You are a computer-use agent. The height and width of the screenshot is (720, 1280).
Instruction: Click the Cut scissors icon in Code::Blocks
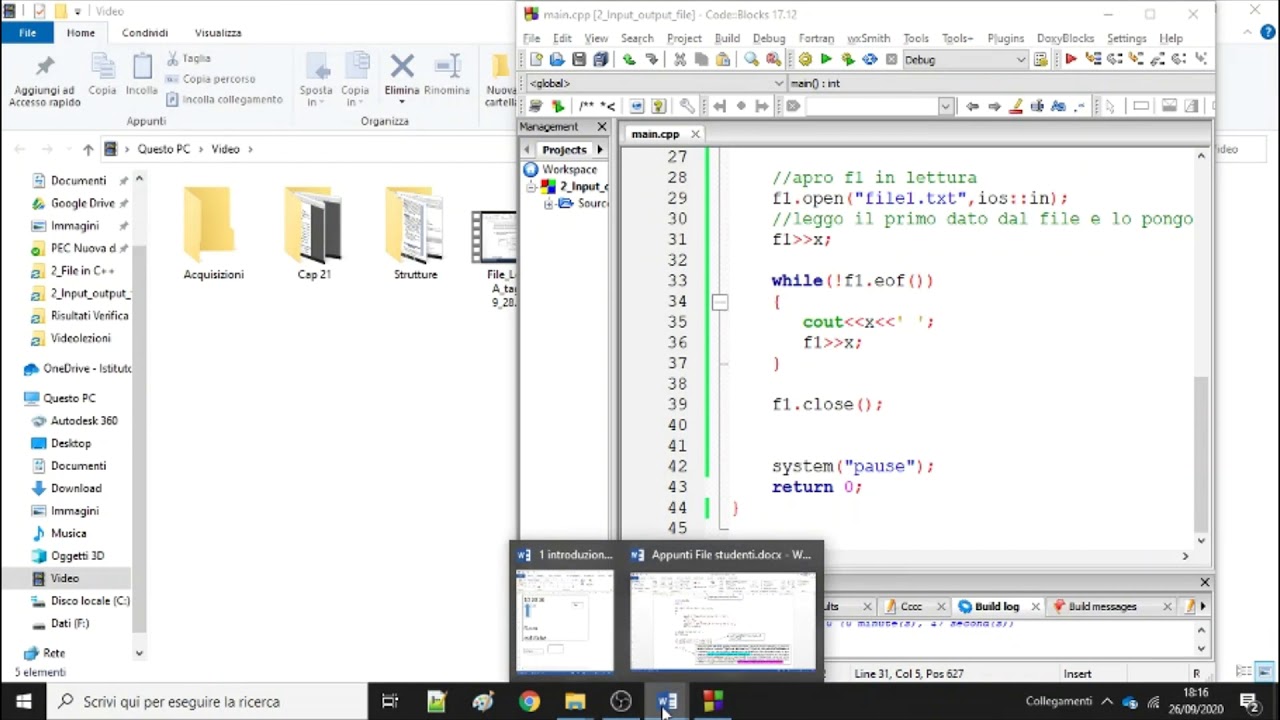point(680,60)
